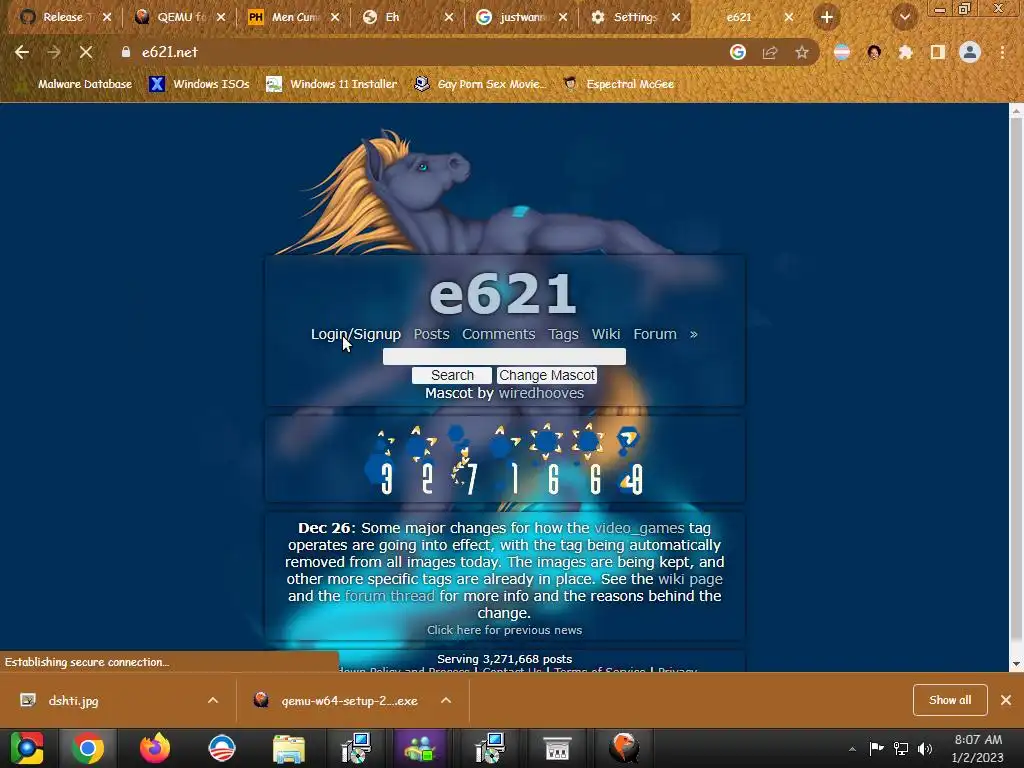Image resolution: width=1024 pixels, height=768 pixels.
Task: Click here for previous news
Action: click(x=504, y=630)
